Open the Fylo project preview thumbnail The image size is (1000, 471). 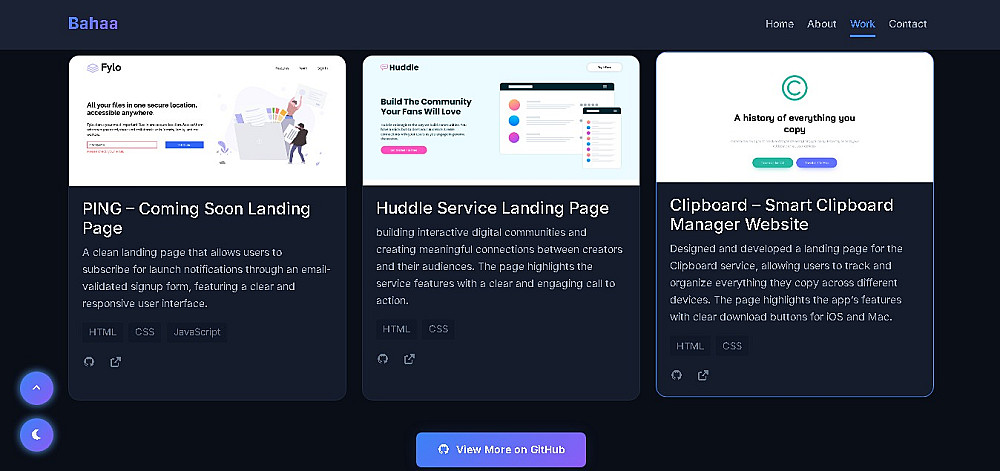click(x=207, y=120)
